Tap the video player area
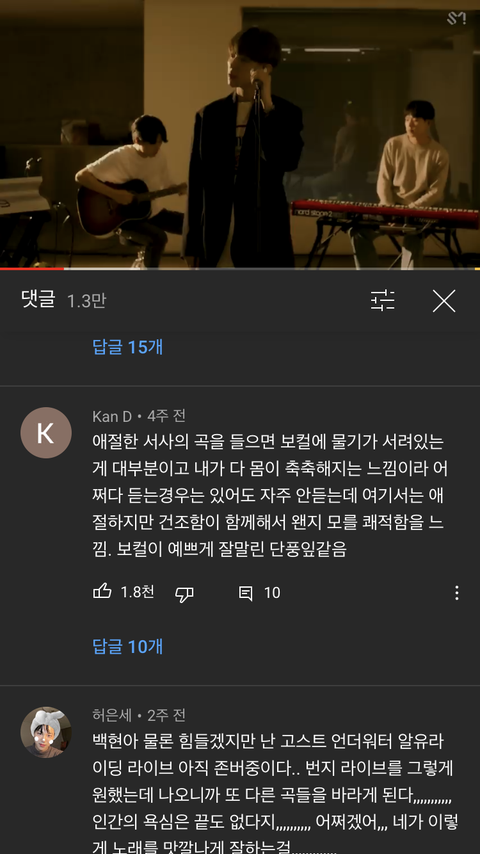The height and width of the screenshot is (854, 480). tap(240, 133)
